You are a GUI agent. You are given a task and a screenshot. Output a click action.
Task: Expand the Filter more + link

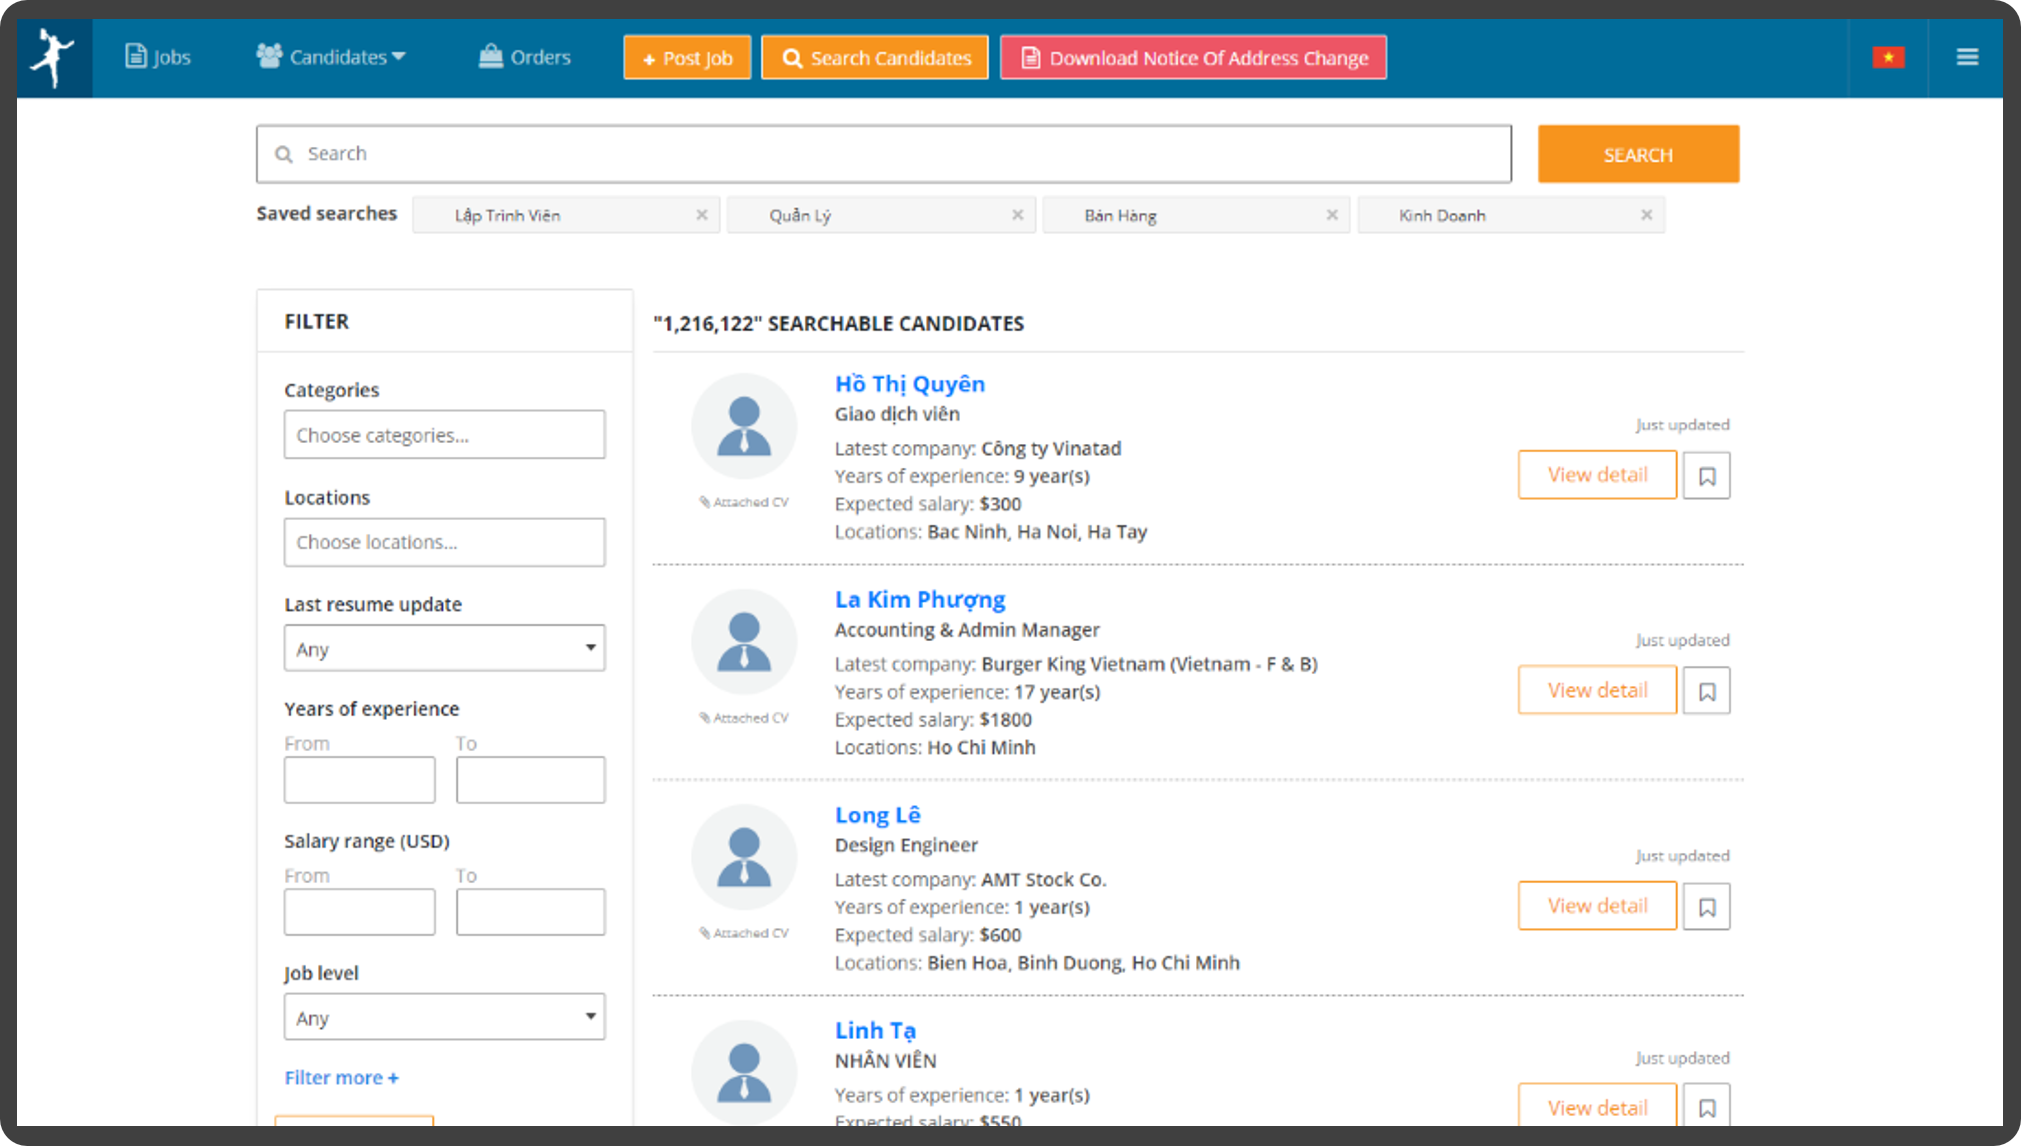pyautogui.click(x=341, y=1078)
